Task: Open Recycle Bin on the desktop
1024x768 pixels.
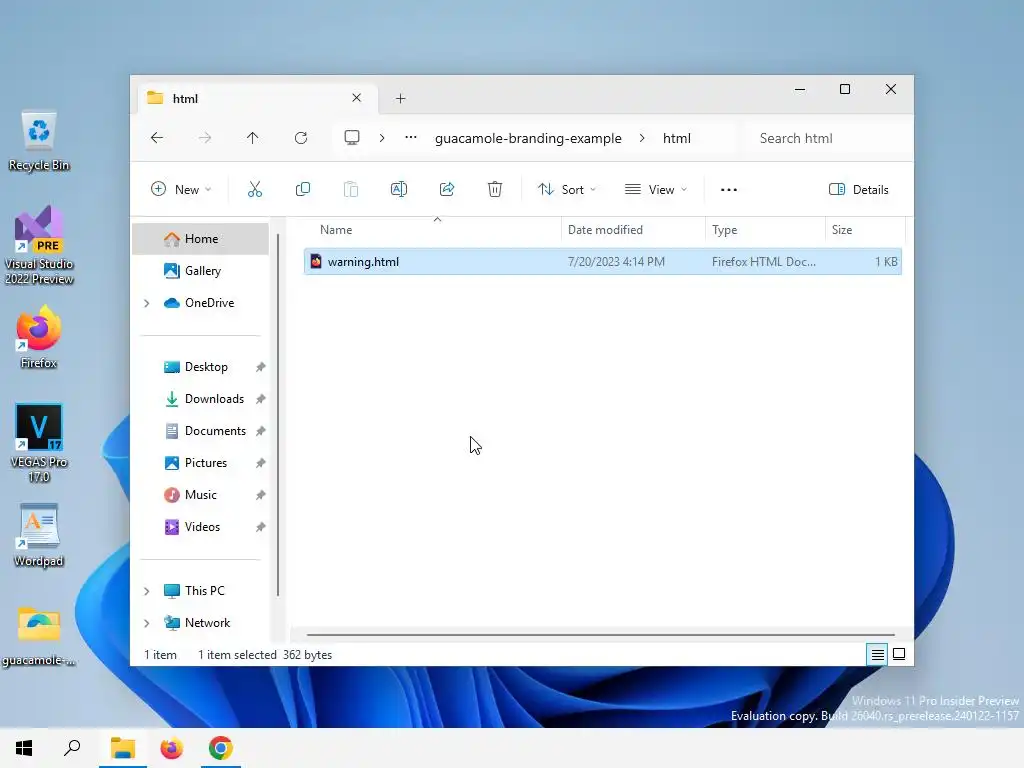Action: pyautogui.click(x=39, y=142)
